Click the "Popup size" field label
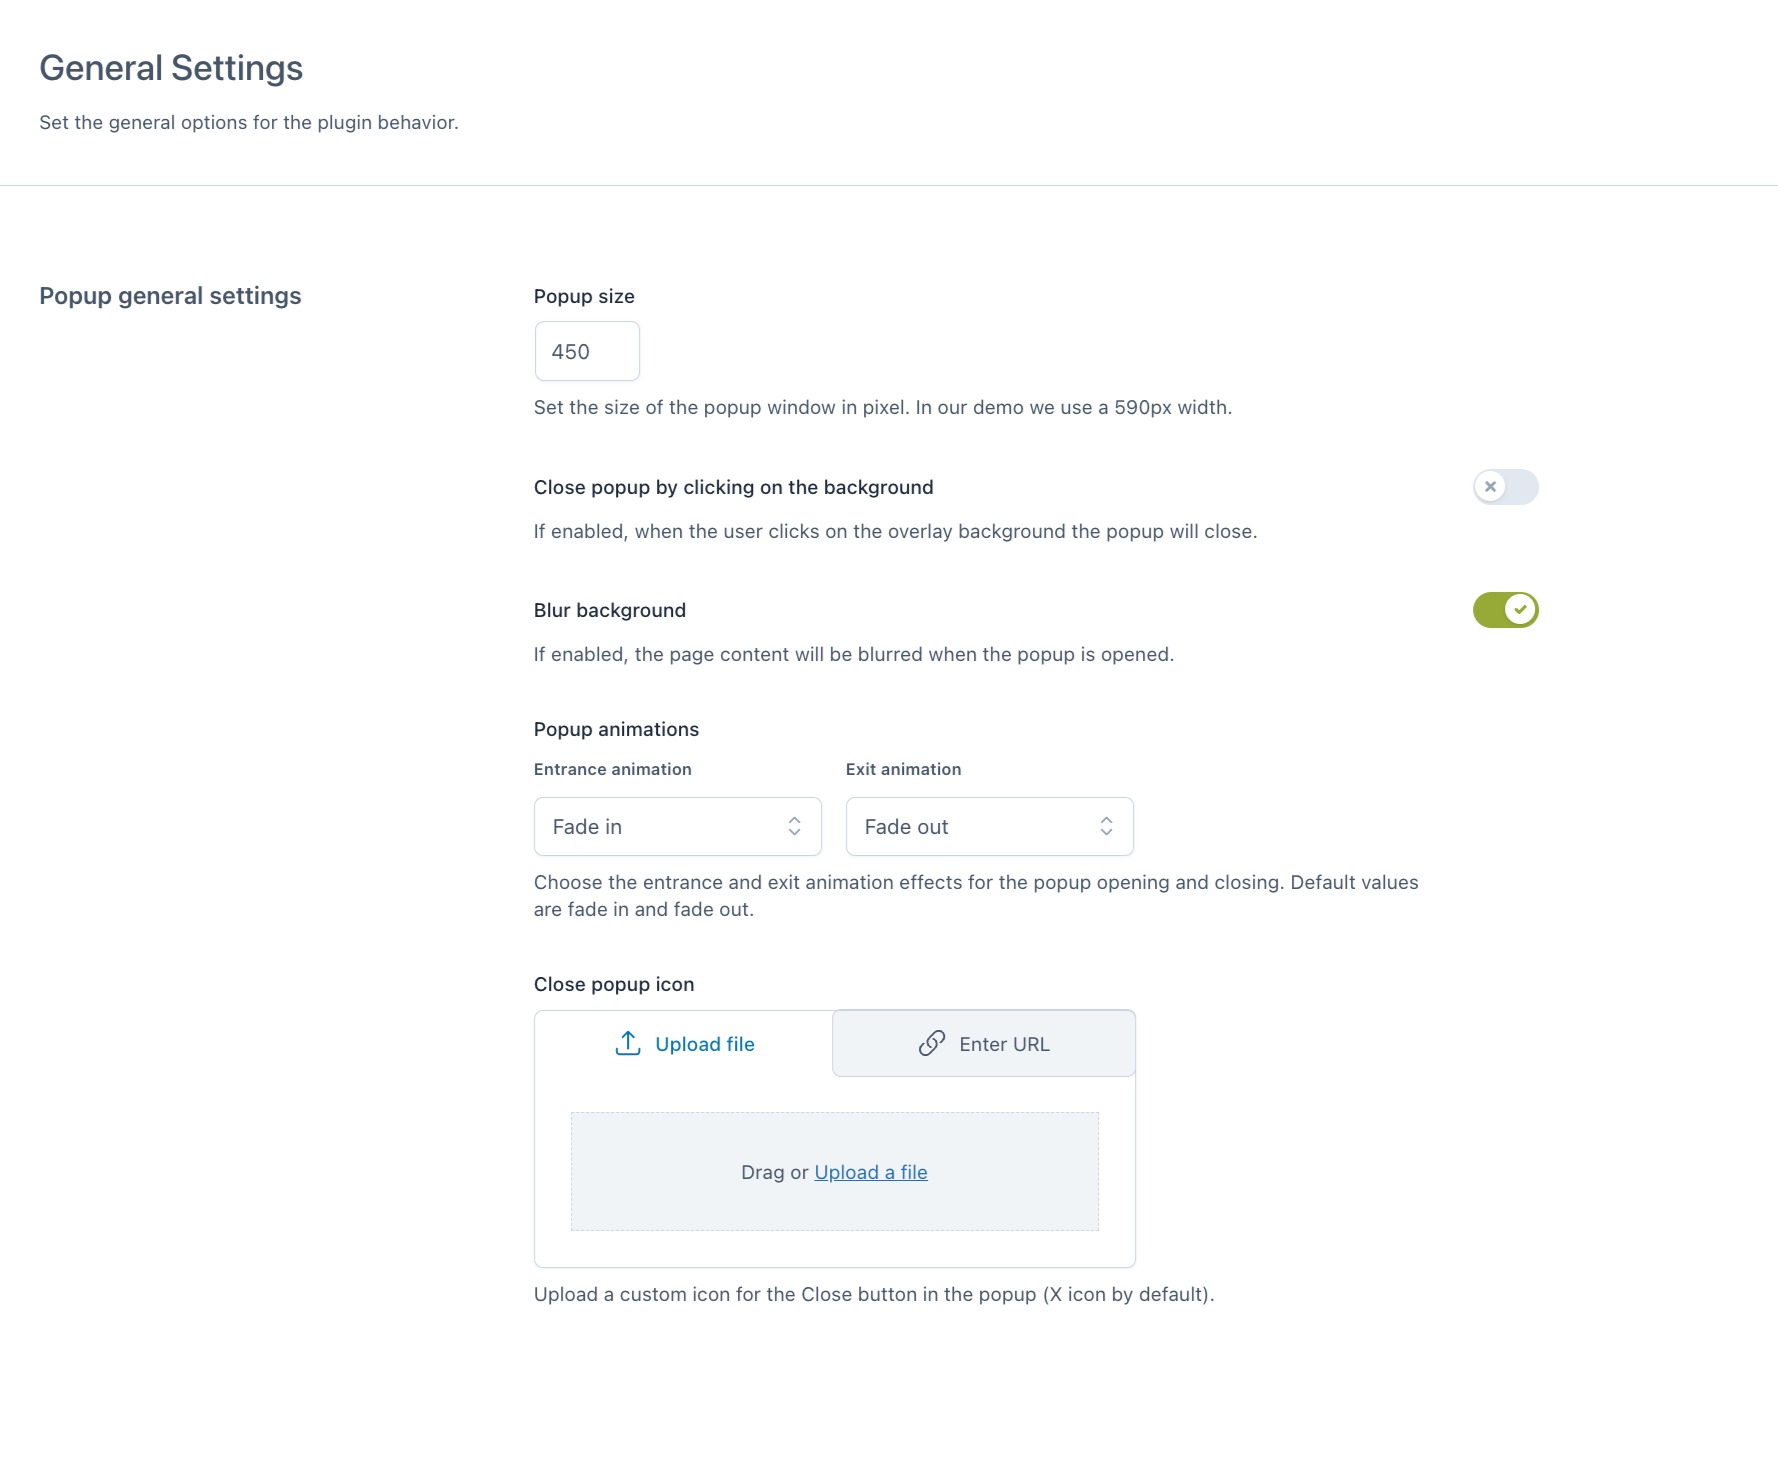This screenshot has width=1778, height=1477. (584, 296)
